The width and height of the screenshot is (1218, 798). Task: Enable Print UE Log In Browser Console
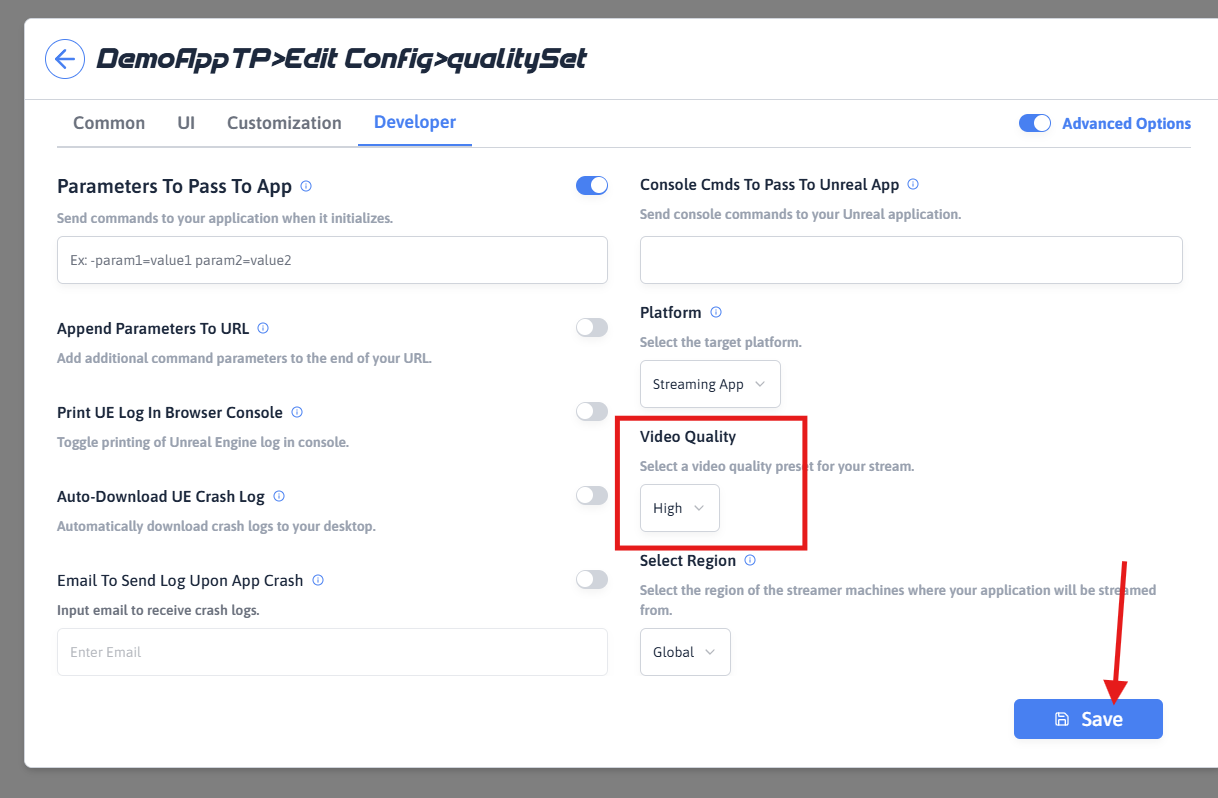coord(592,411)
